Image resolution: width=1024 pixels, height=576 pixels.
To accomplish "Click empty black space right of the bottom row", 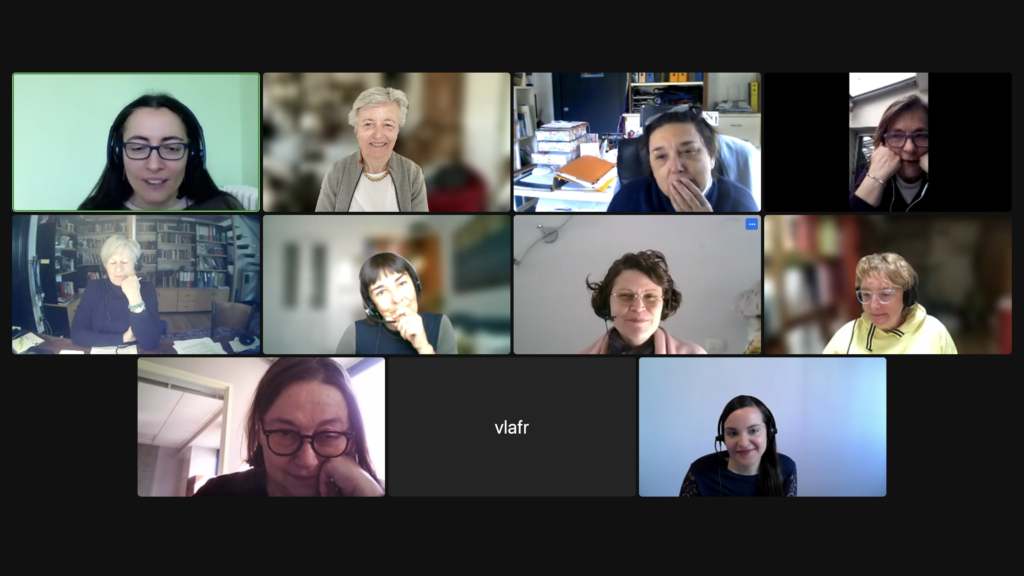I will [x=955, y=426].
